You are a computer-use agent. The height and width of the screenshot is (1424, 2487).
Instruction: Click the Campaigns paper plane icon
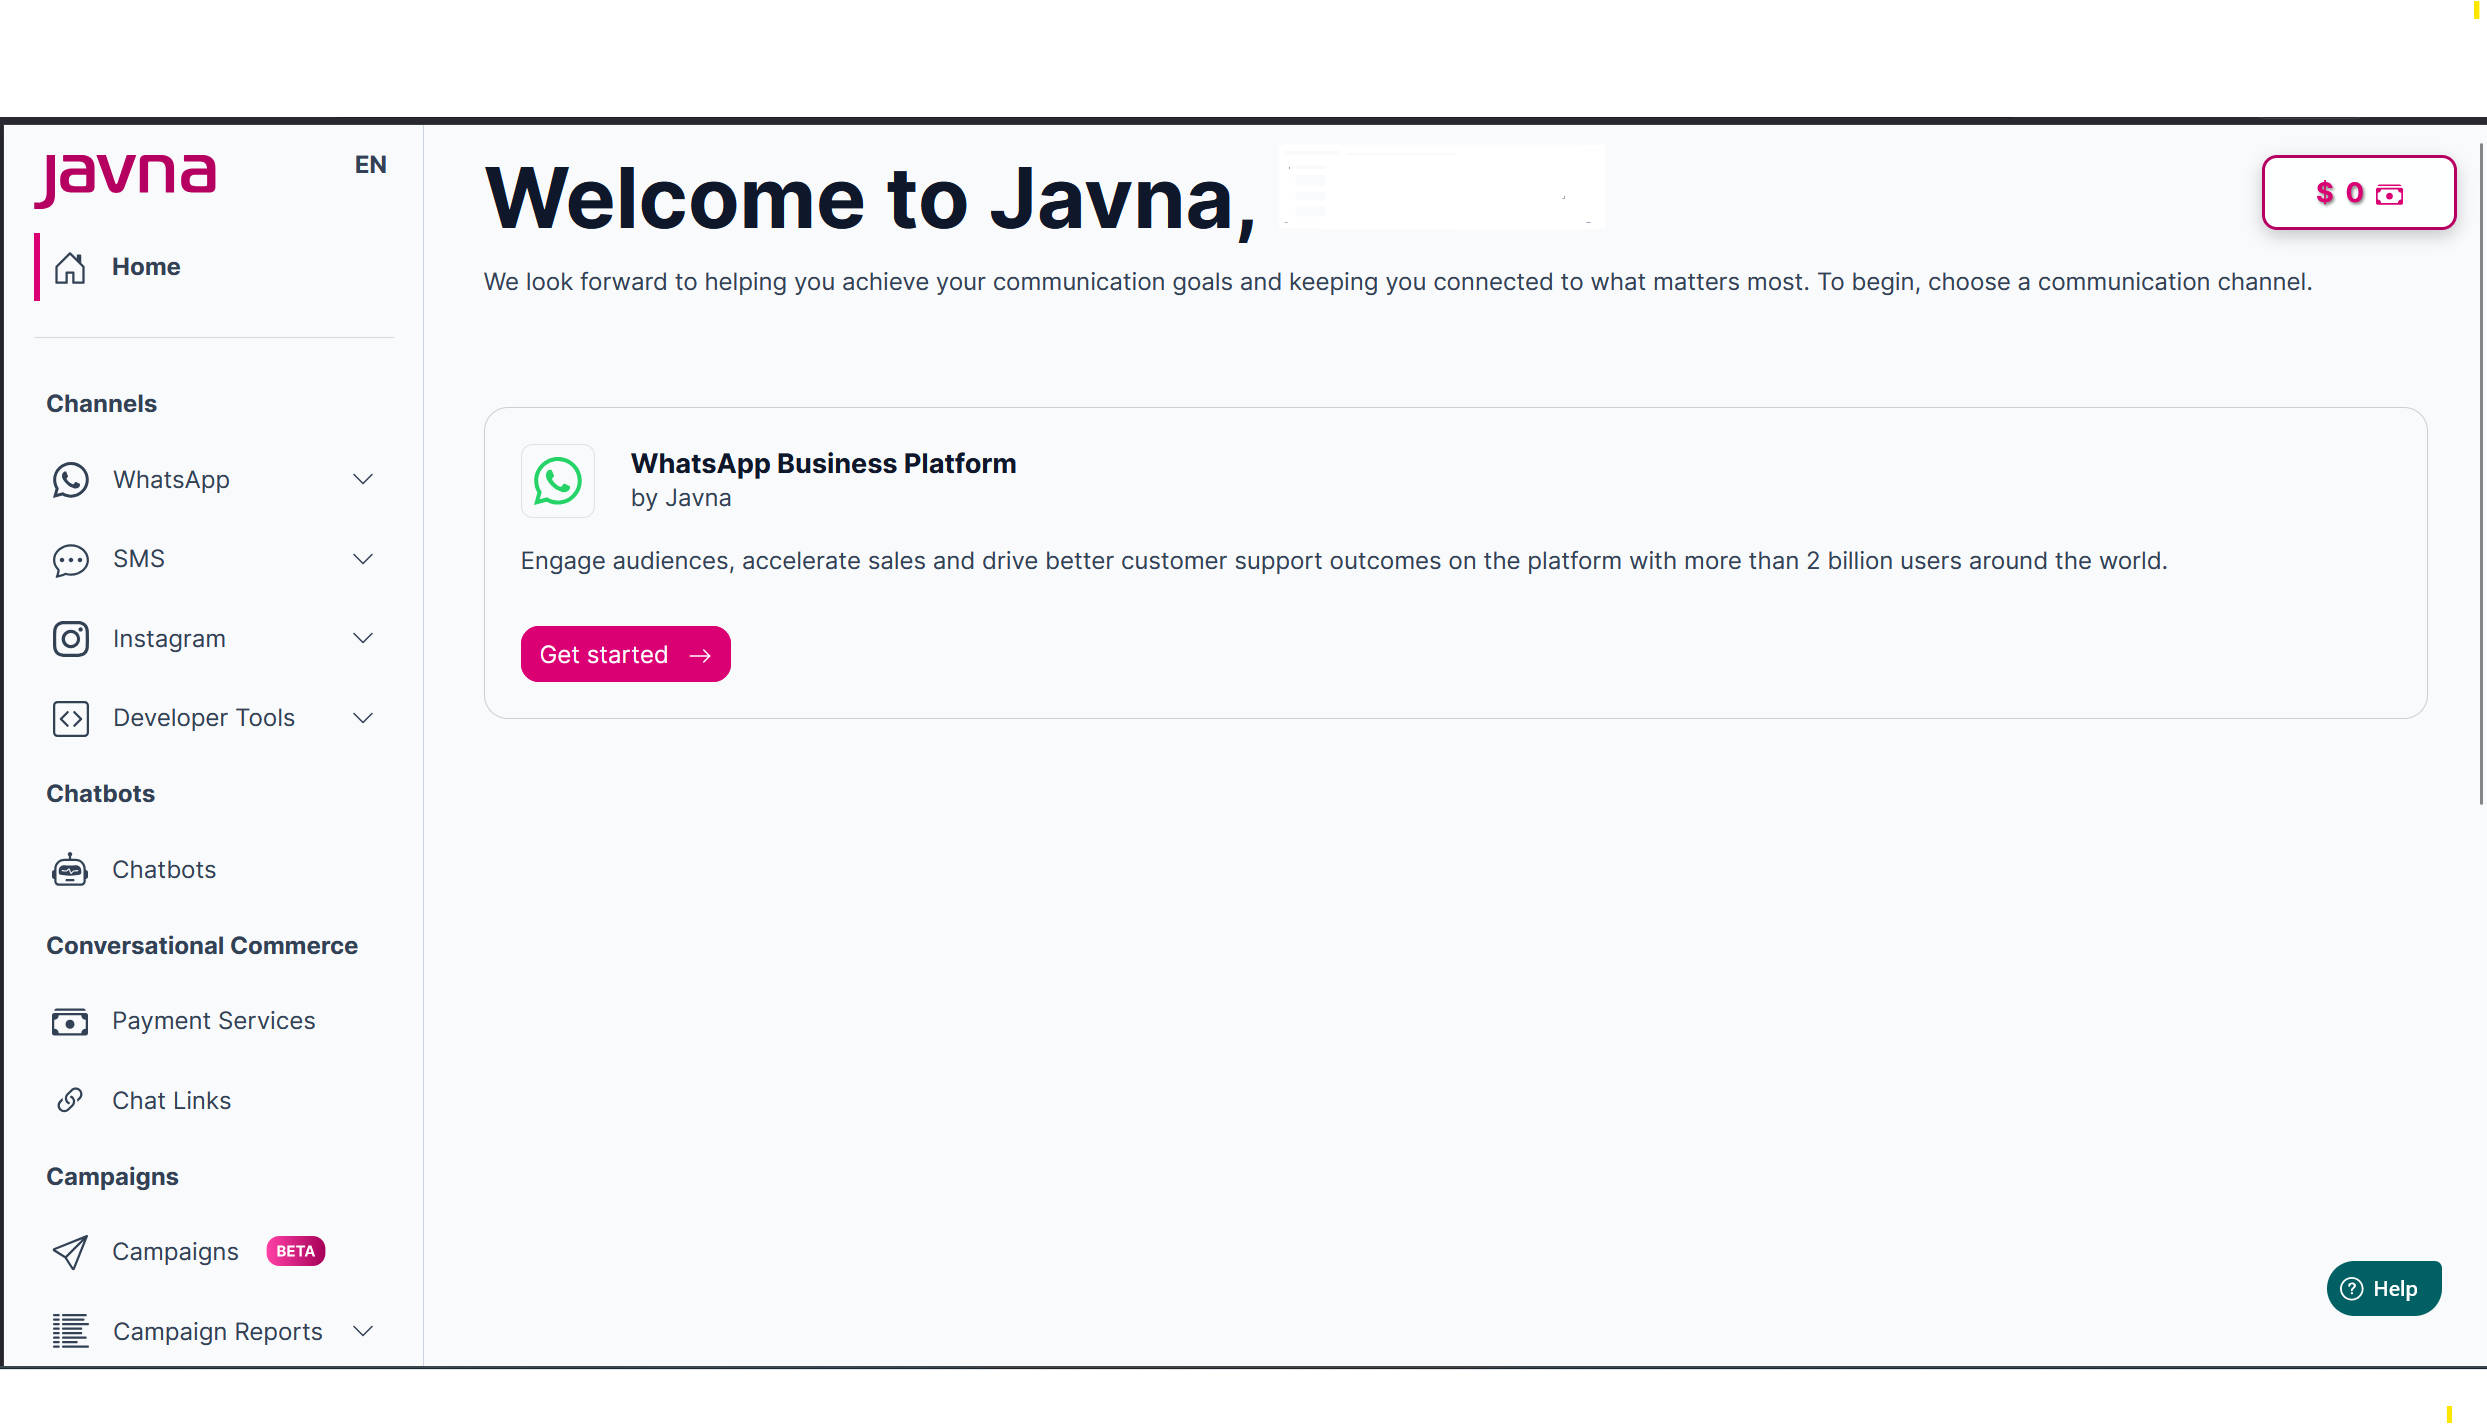70,1252
